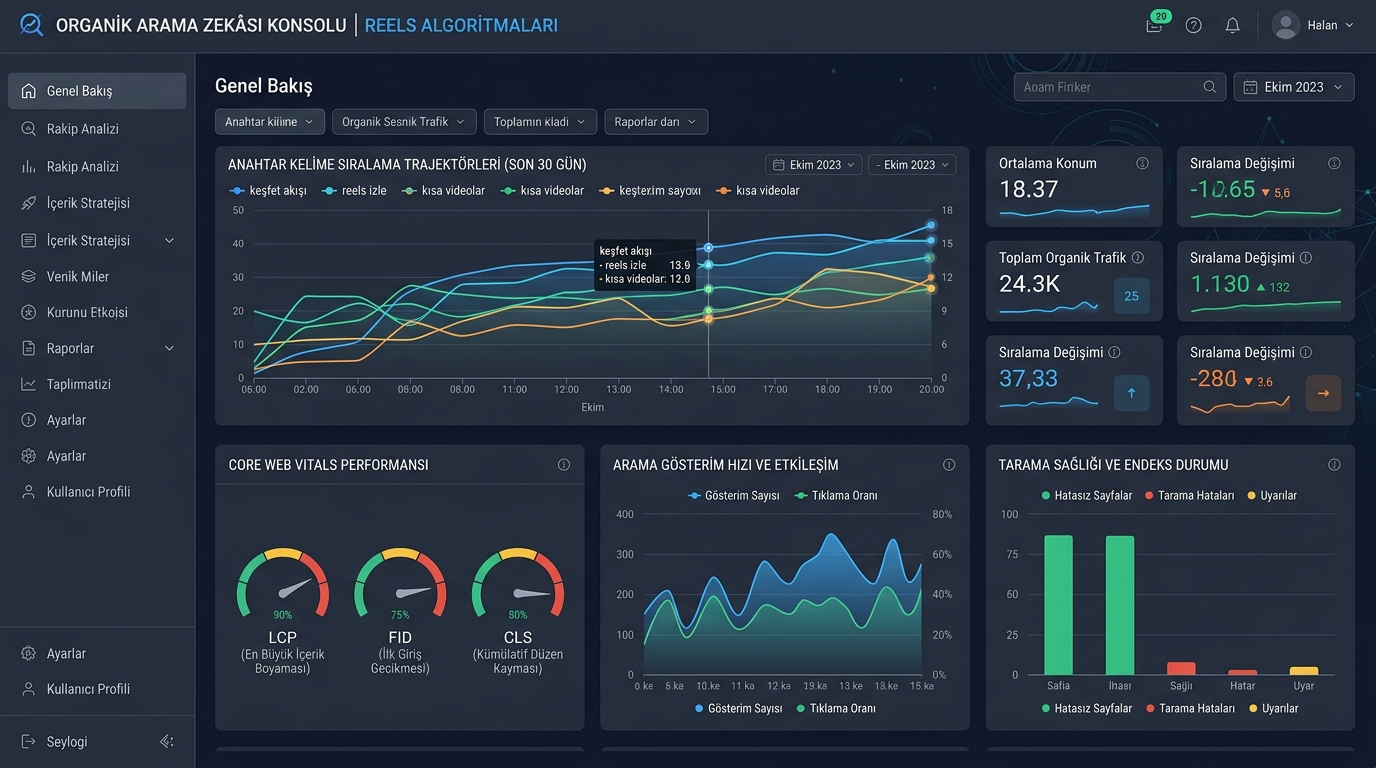Open the Raporlar darı dropdown
The image size is (1376, 768).
(656, 122)
